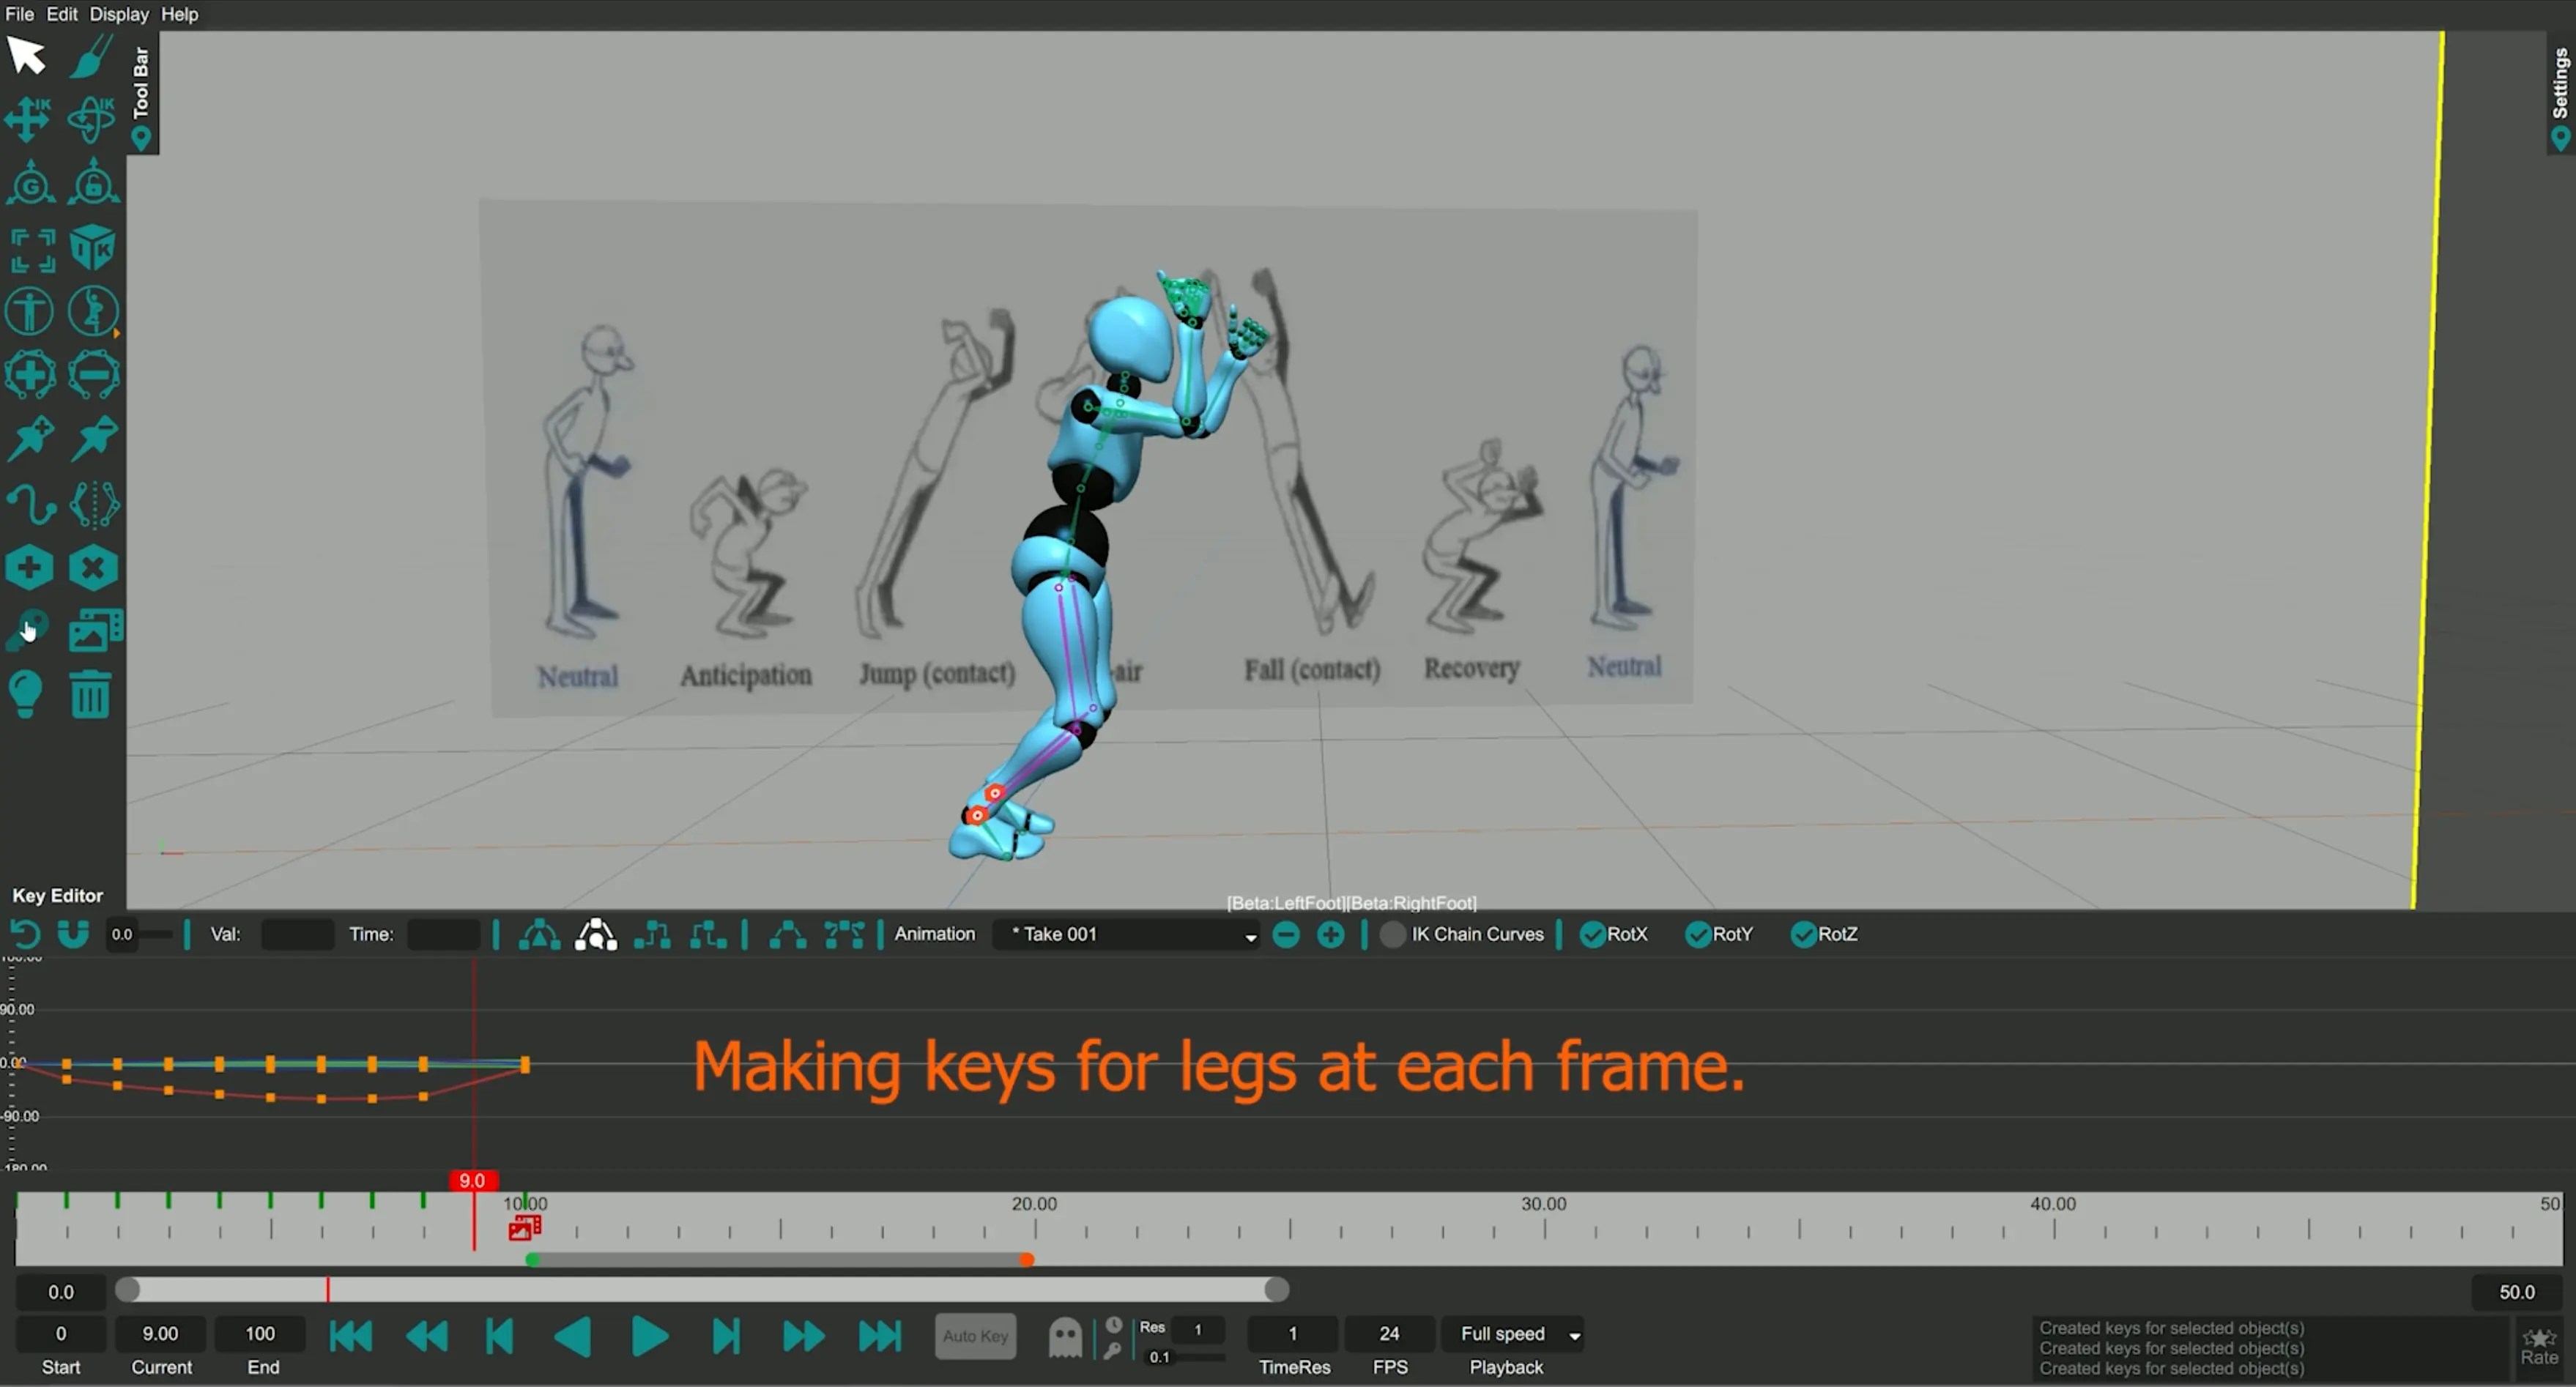
Task: Click the trash can delete icon
Action: [91, 695]
